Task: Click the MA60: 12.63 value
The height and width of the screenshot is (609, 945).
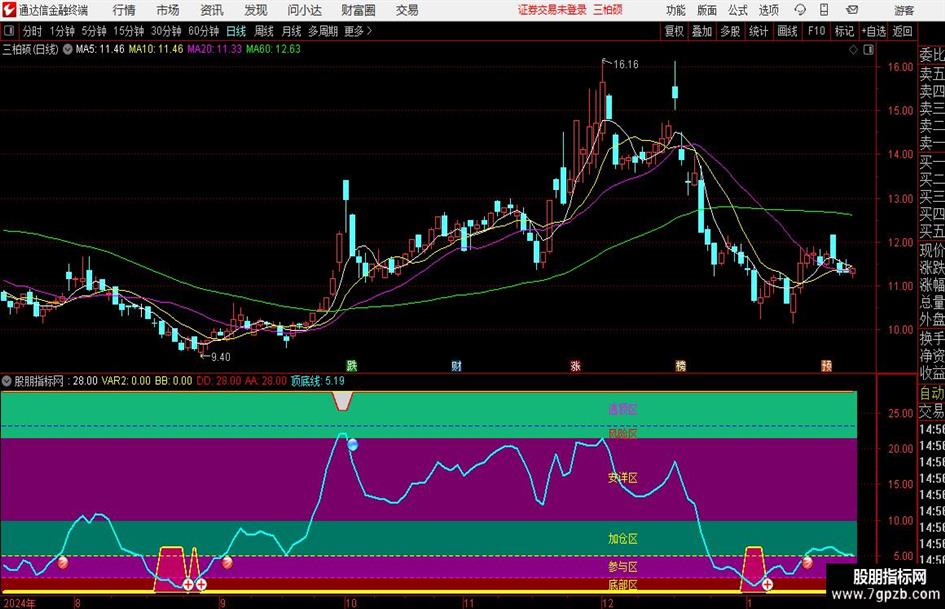Action: click(x=273, y=49)
